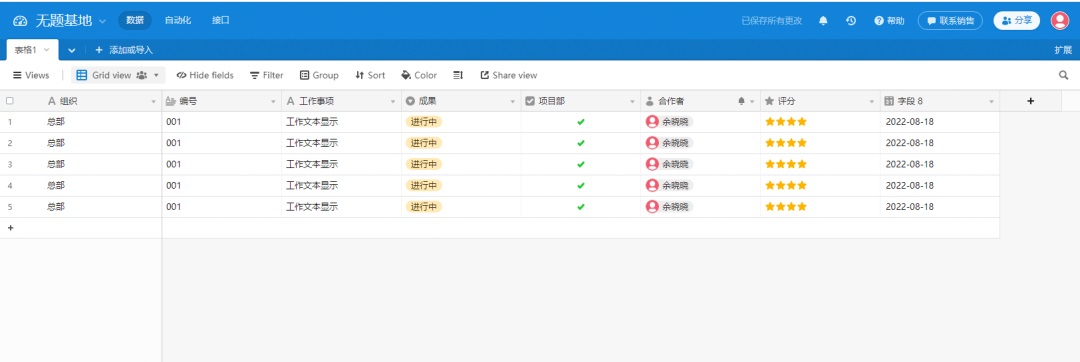
Task: Toggle the 项目部 checkbox in row 3
Action: 581,164
